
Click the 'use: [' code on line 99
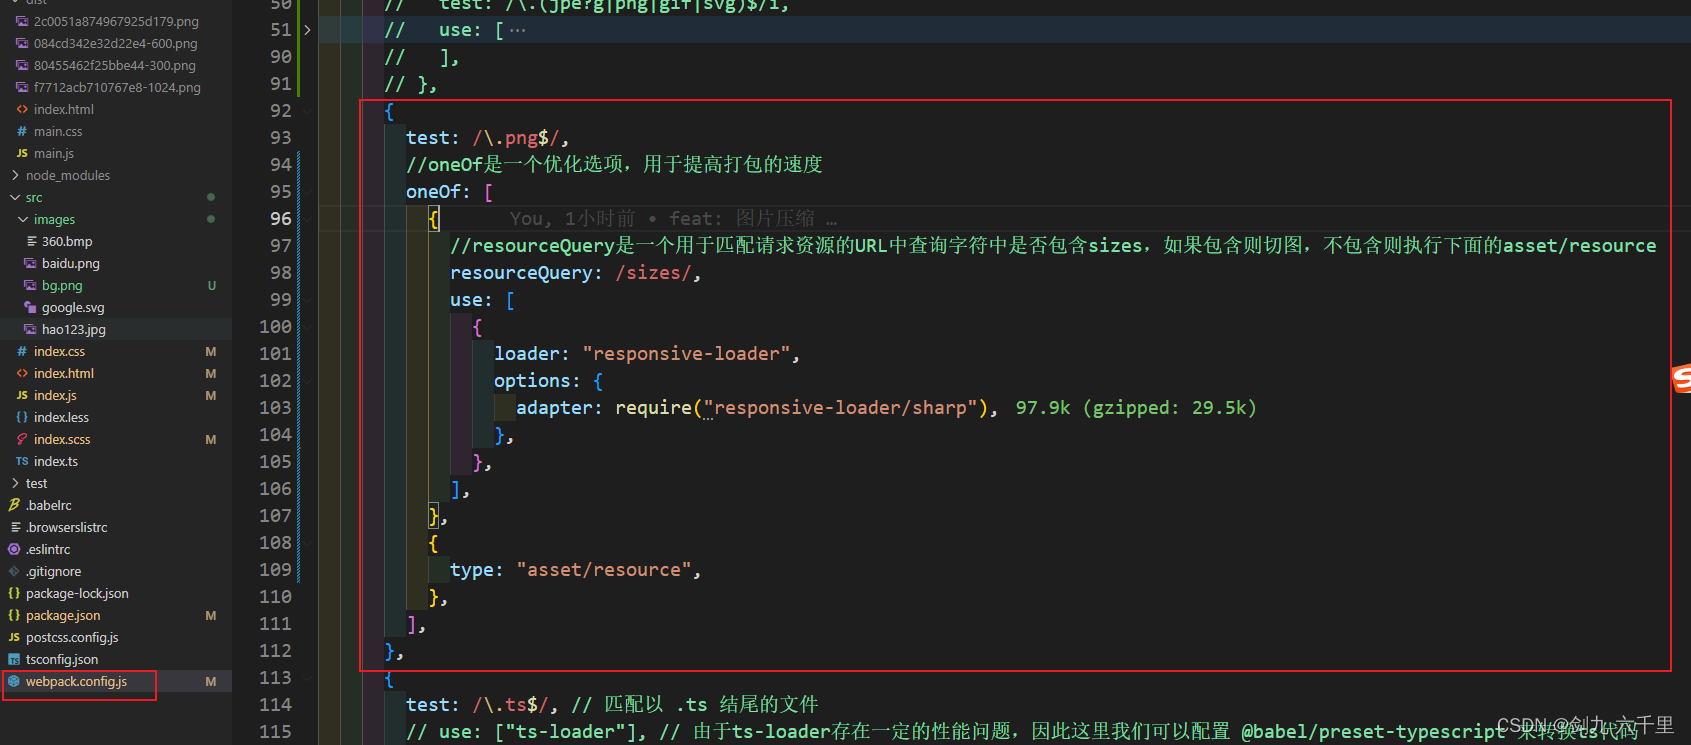(x=482, y=299)
